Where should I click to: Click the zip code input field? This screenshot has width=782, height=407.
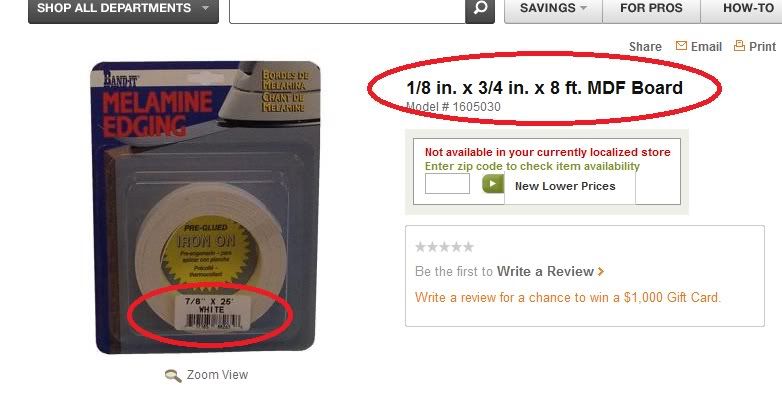447,184
